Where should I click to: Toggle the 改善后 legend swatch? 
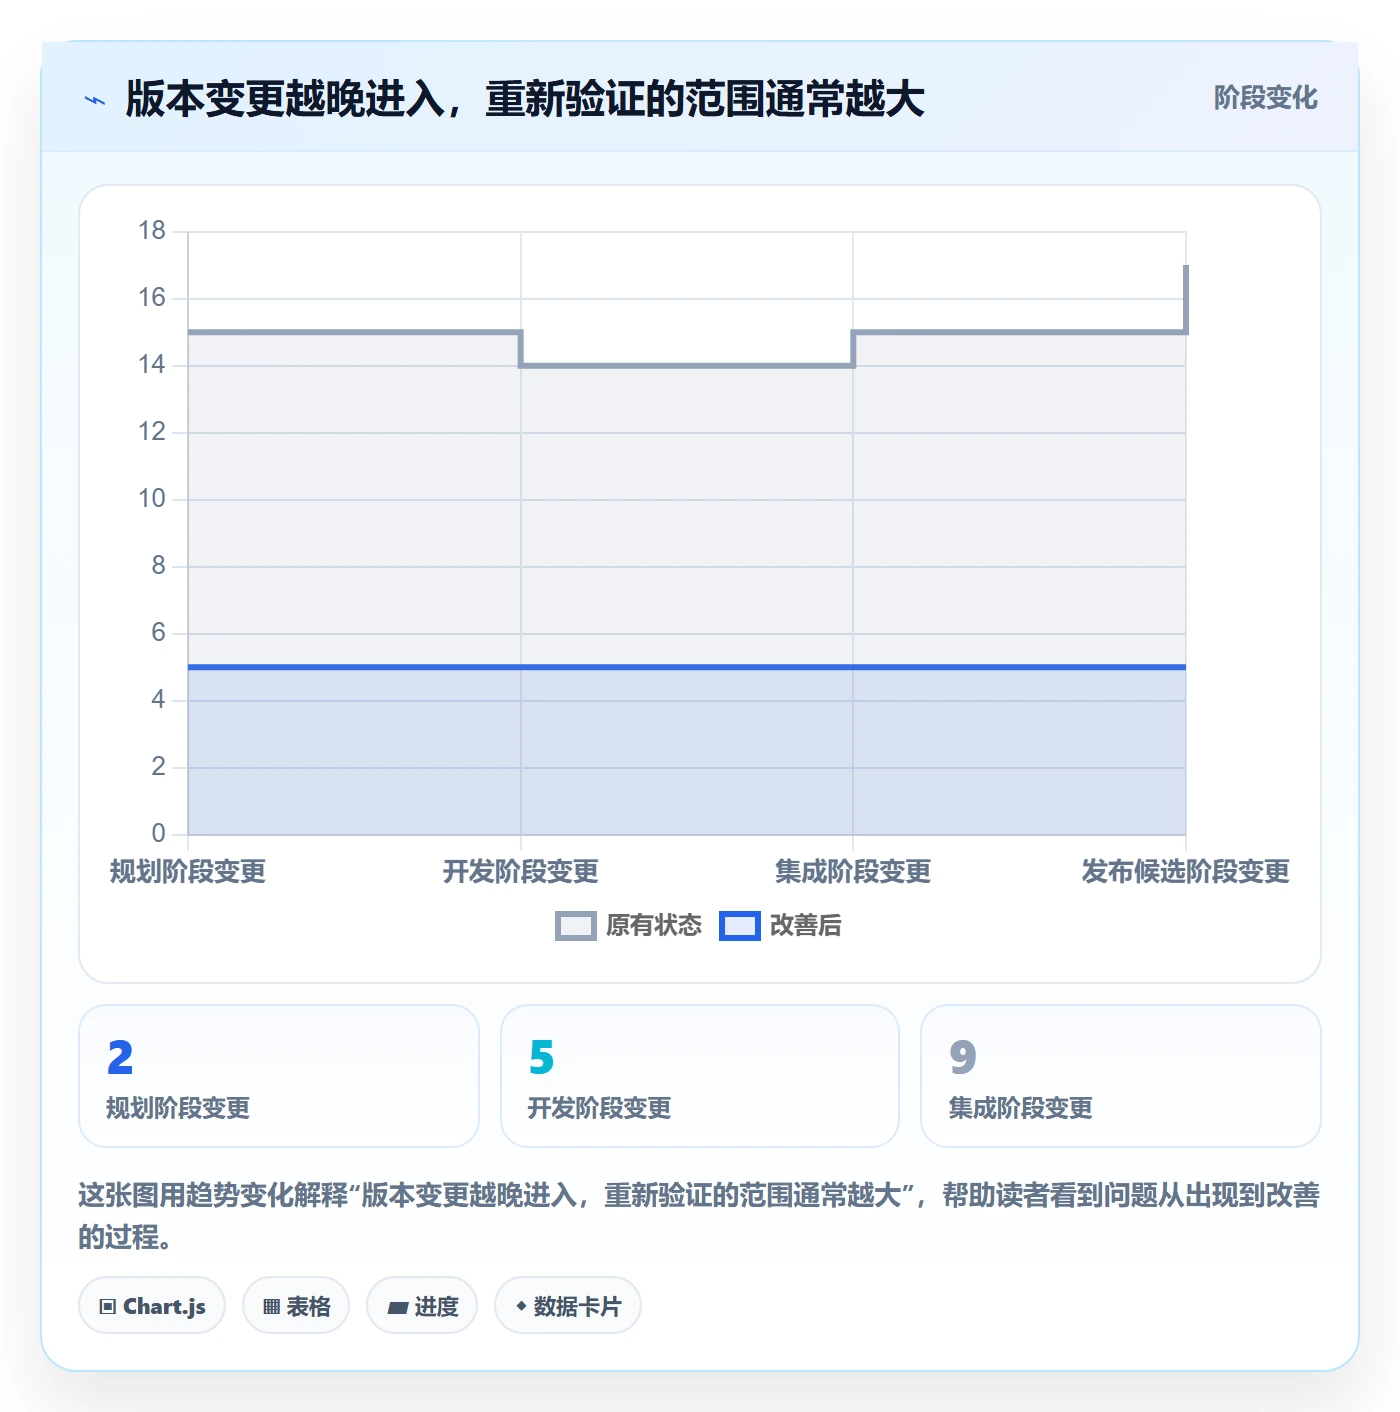click(x=740, y=926)
